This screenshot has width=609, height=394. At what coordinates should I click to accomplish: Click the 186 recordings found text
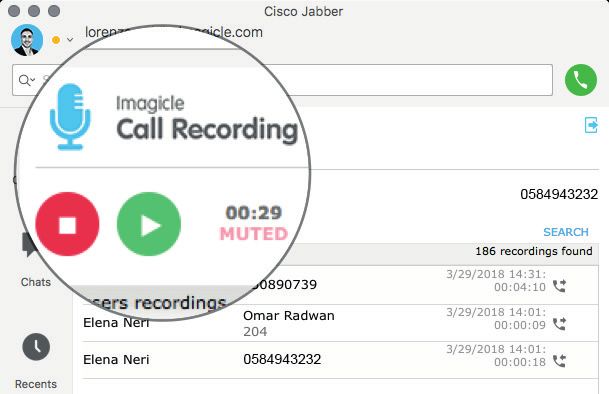[534, 251]
